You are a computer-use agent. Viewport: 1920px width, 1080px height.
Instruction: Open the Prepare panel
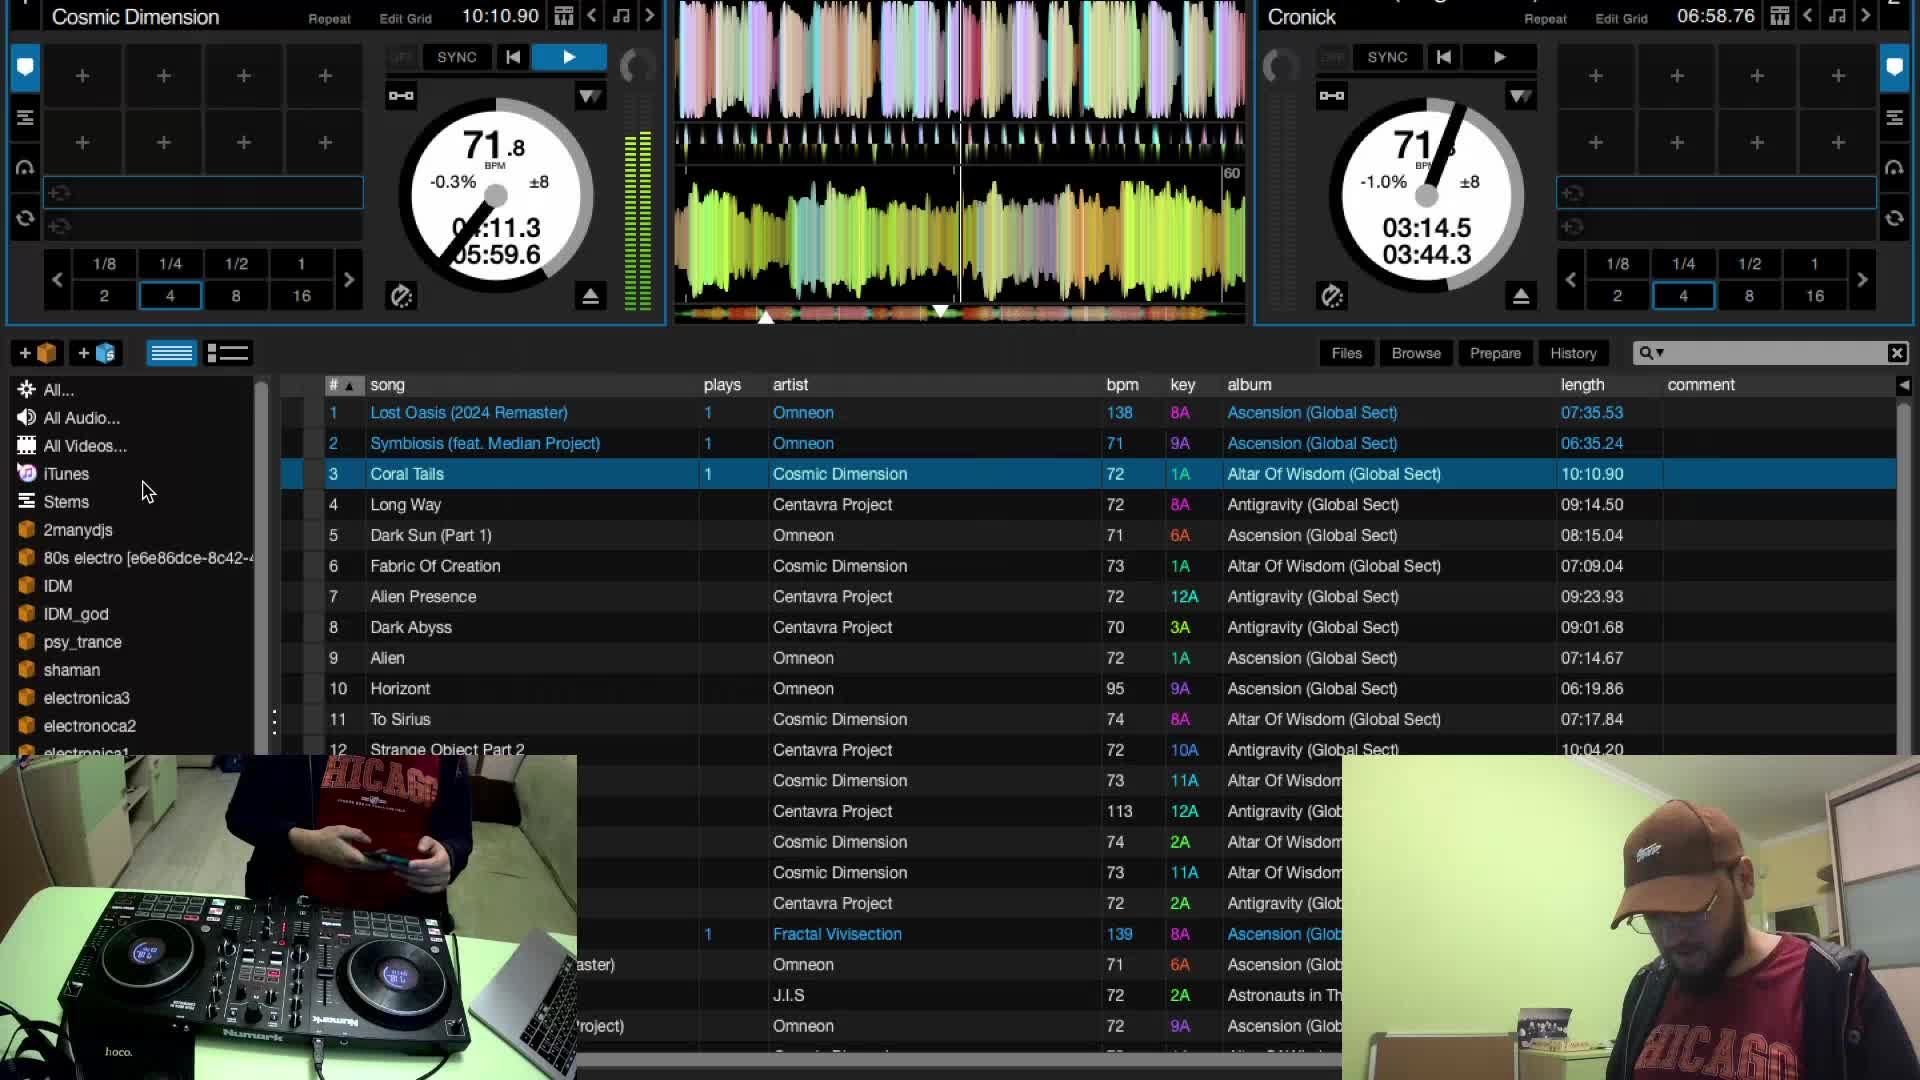[1495, 353]
